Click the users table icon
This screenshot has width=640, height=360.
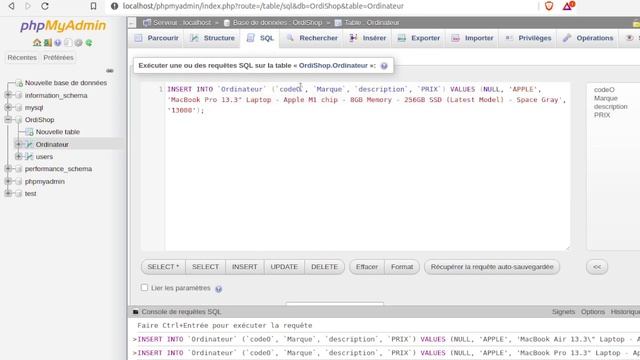click(x=29, y=157)
